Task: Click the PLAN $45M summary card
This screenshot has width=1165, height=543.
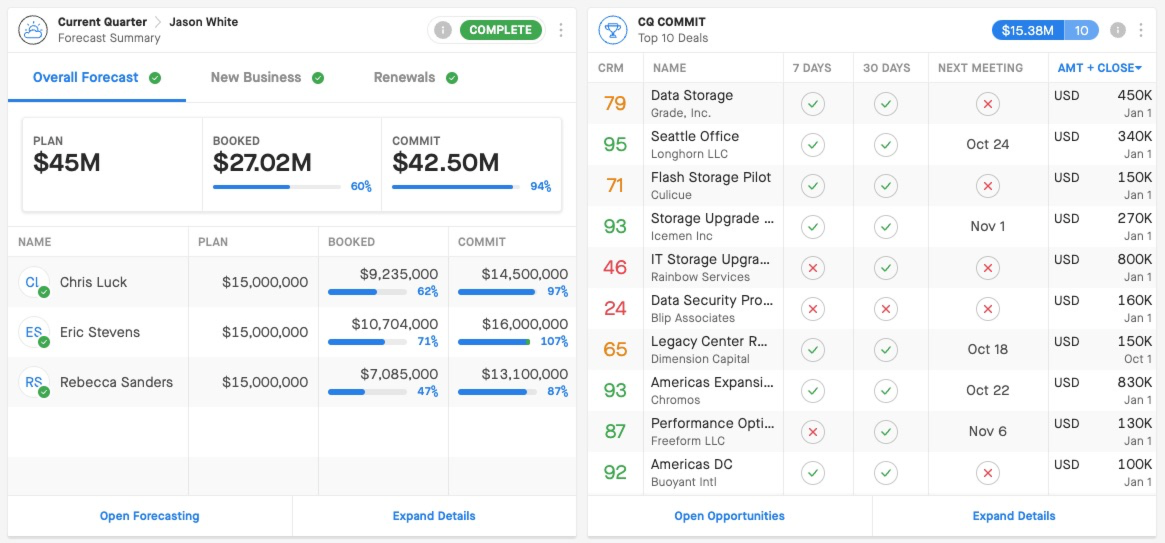Action: 112,164
